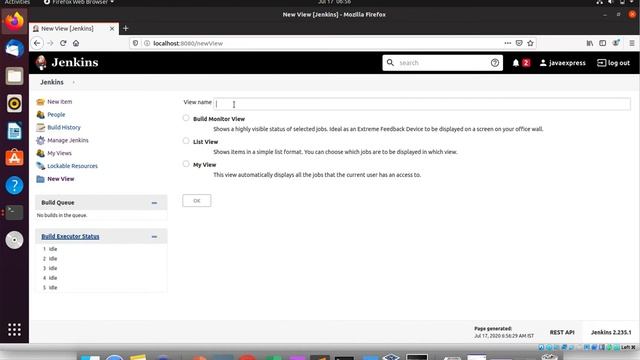Viewport: 640px width, 360px height.
Task: Click the Firefox home icon
Action: coord(76,43)
